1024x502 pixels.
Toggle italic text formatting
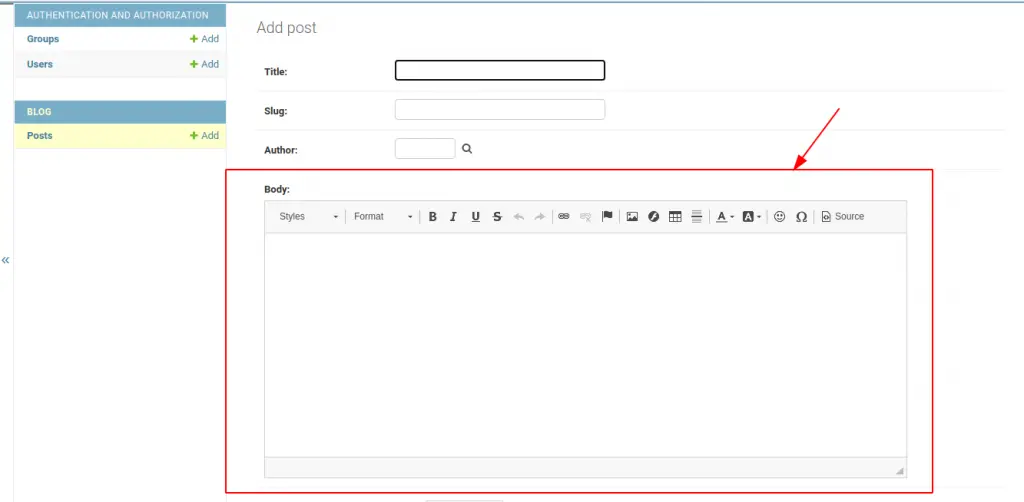[x=453, y=217]
